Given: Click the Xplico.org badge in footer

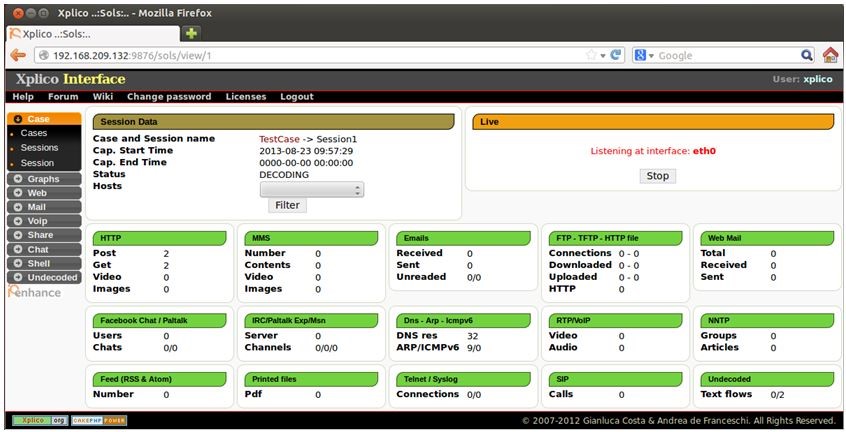Looking at the screenshot, I should [x=40, y=420].
